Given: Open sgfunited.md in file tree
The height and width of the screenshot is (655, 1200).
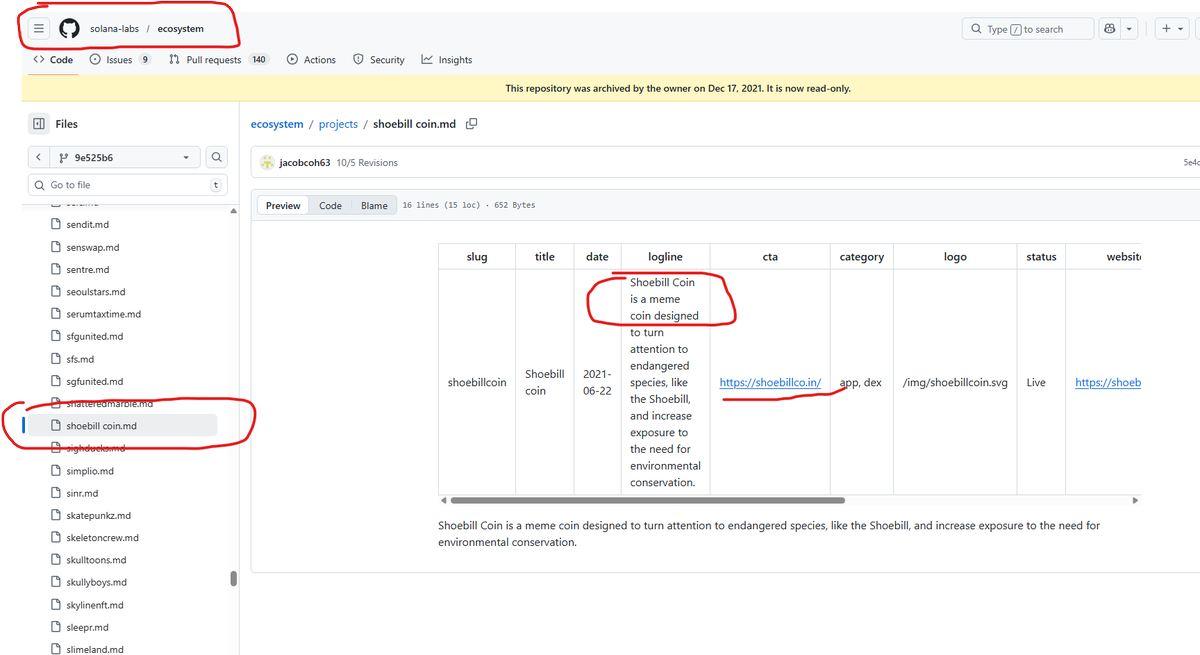Looking at the screenshot, I should click(94, 381).
